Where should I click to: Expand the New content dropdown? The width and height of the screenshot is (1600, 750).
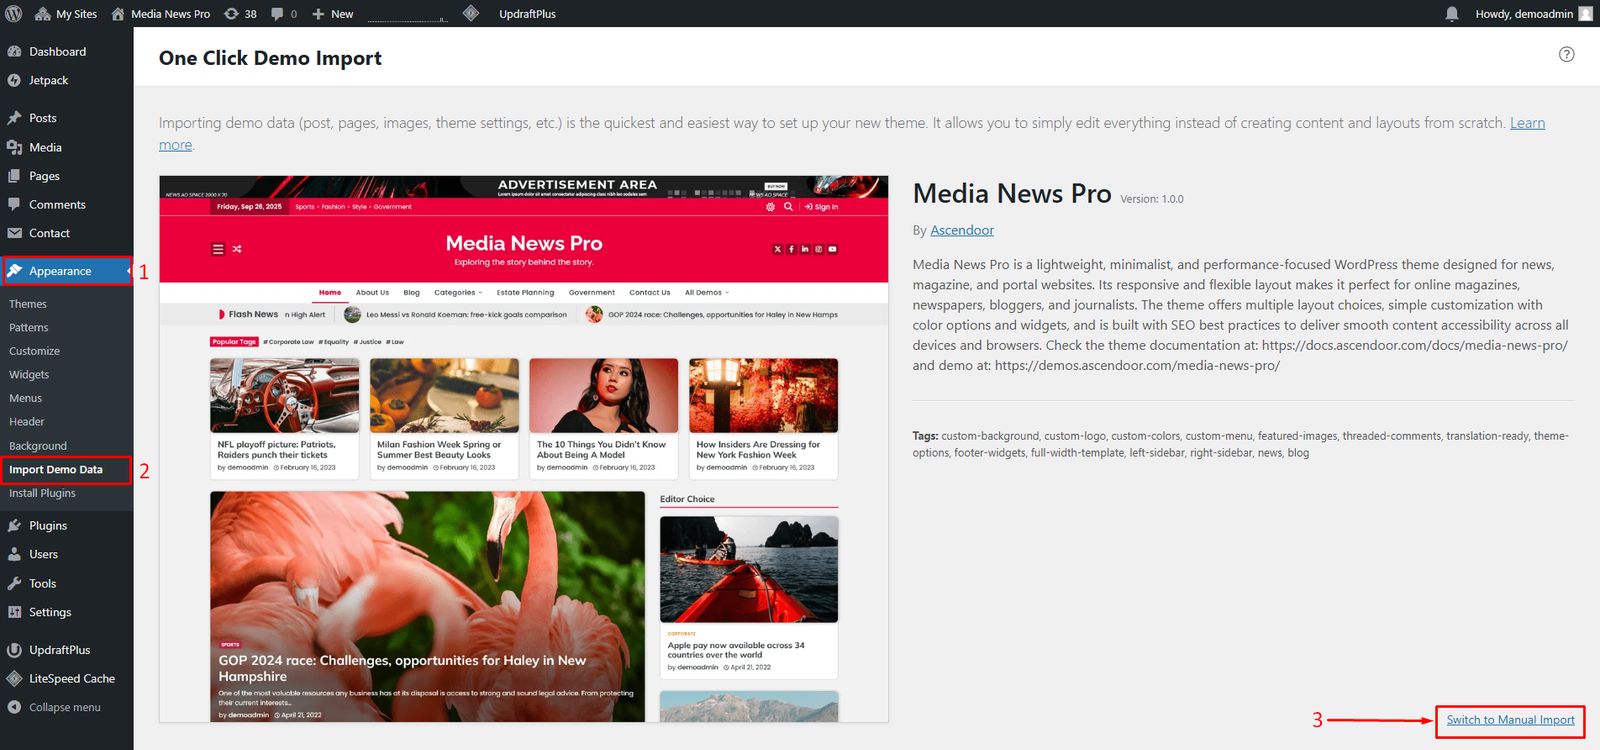tap(333, 14)
